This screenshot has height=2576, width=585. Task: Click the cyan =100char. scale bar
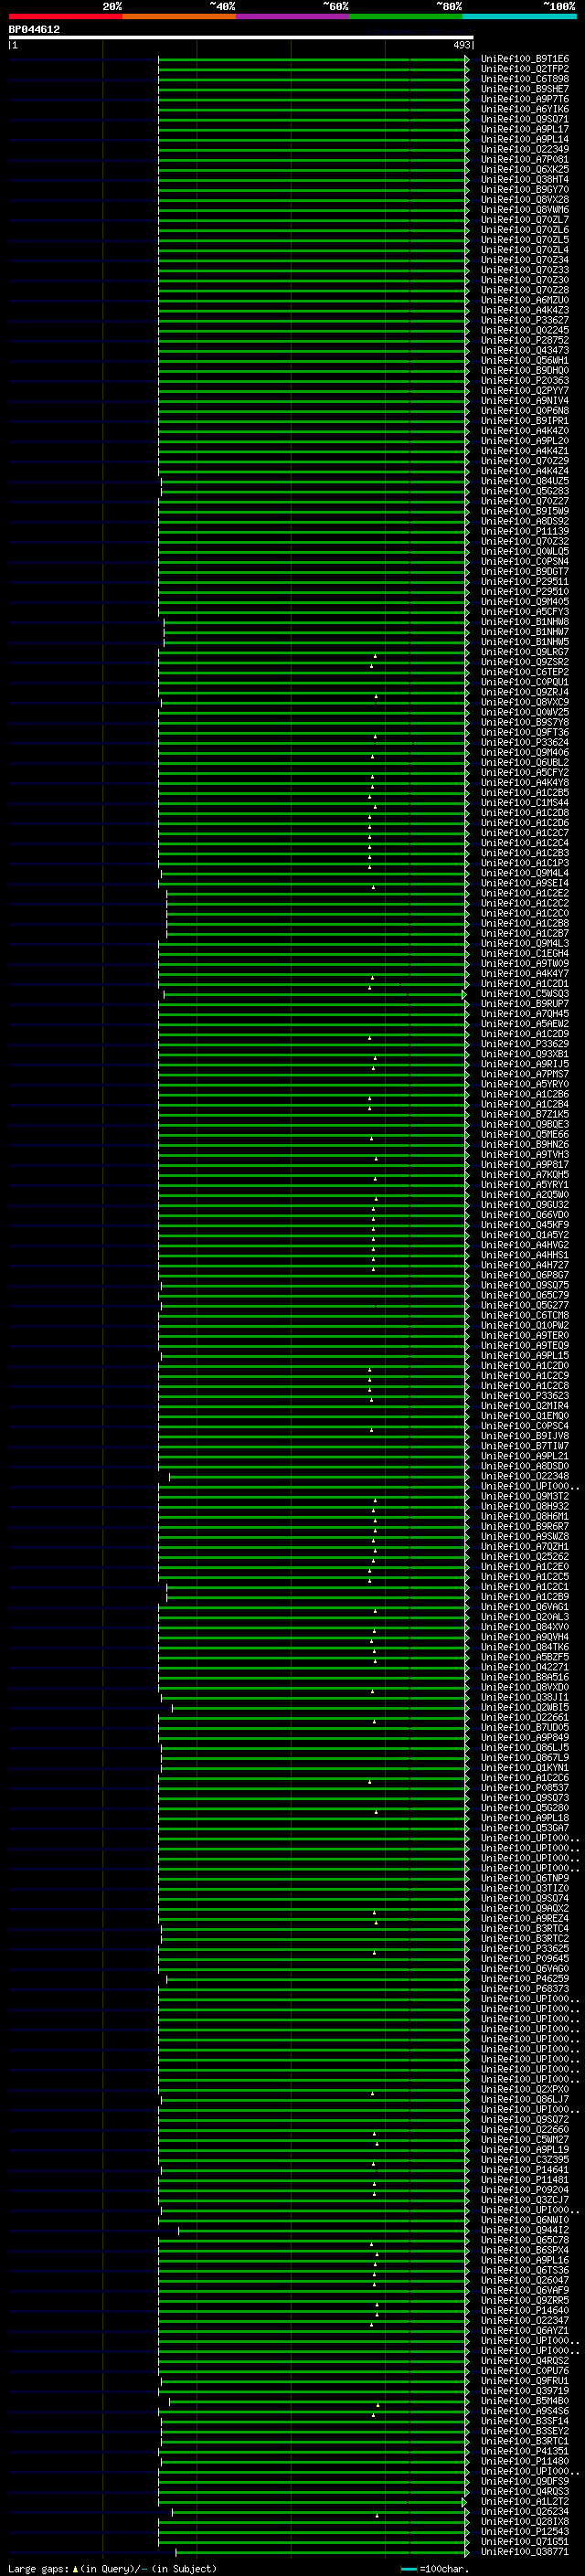pos(408,2569)
